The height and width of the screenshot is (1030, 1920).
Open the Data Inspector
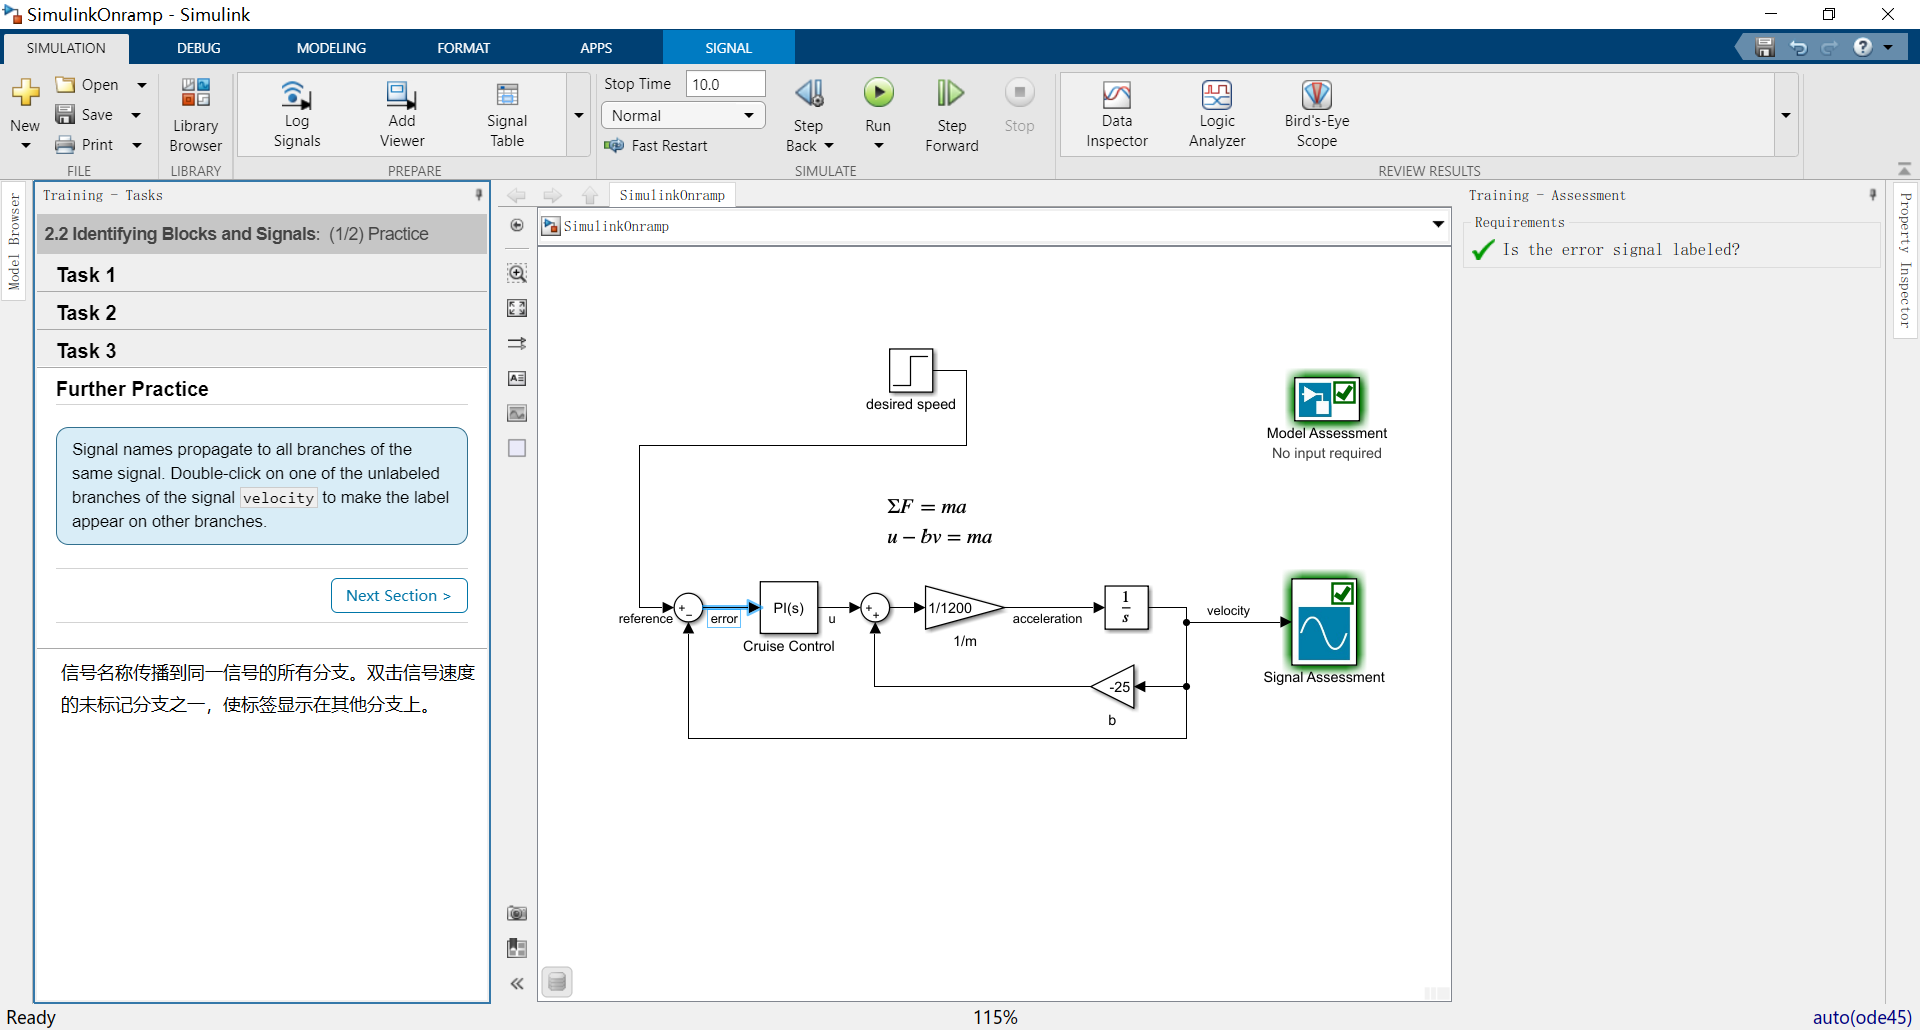coord(1117,115)
